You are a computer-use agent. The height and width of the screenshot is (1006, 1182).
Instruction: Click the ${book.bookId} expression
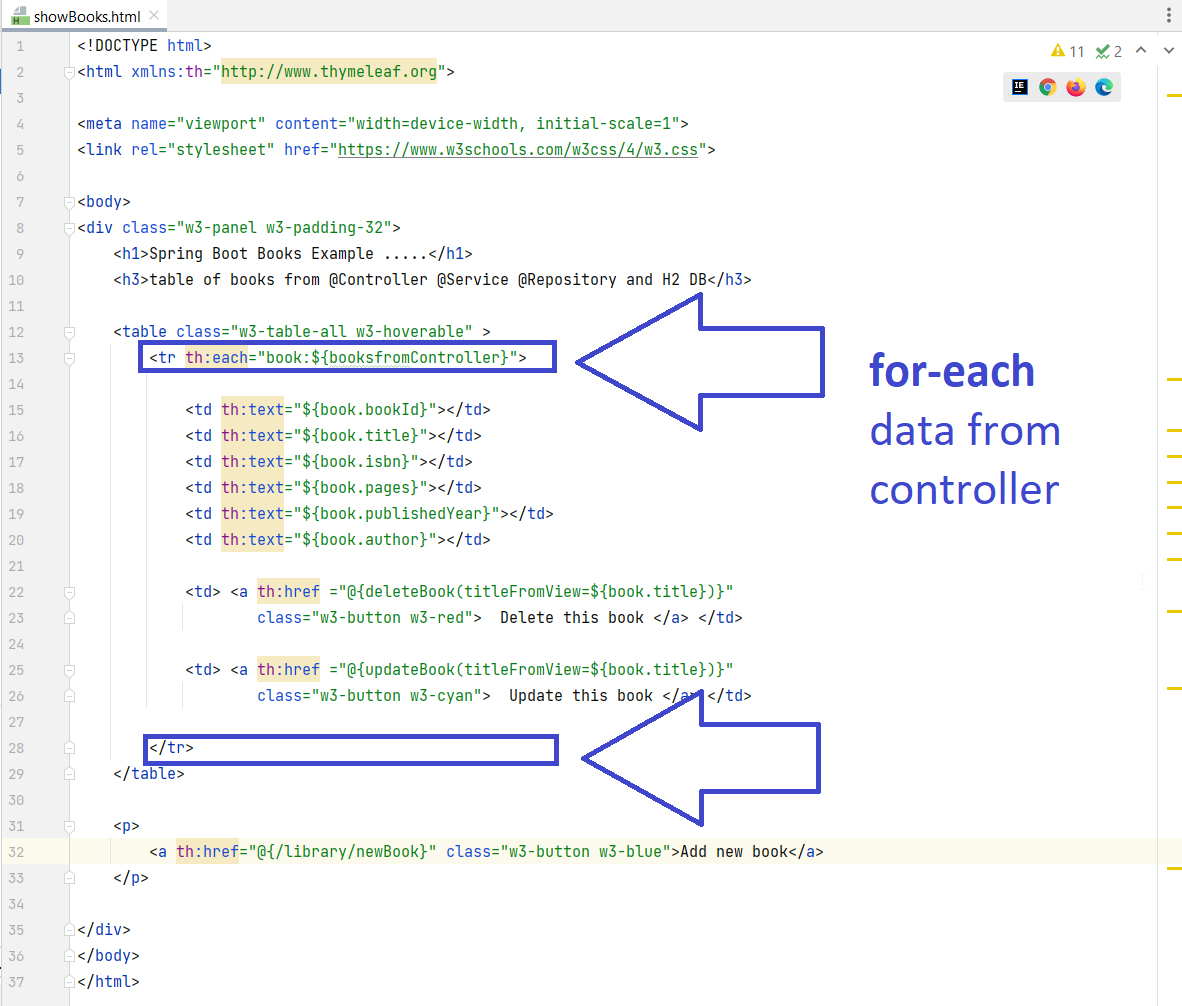(x=365, y=410)
